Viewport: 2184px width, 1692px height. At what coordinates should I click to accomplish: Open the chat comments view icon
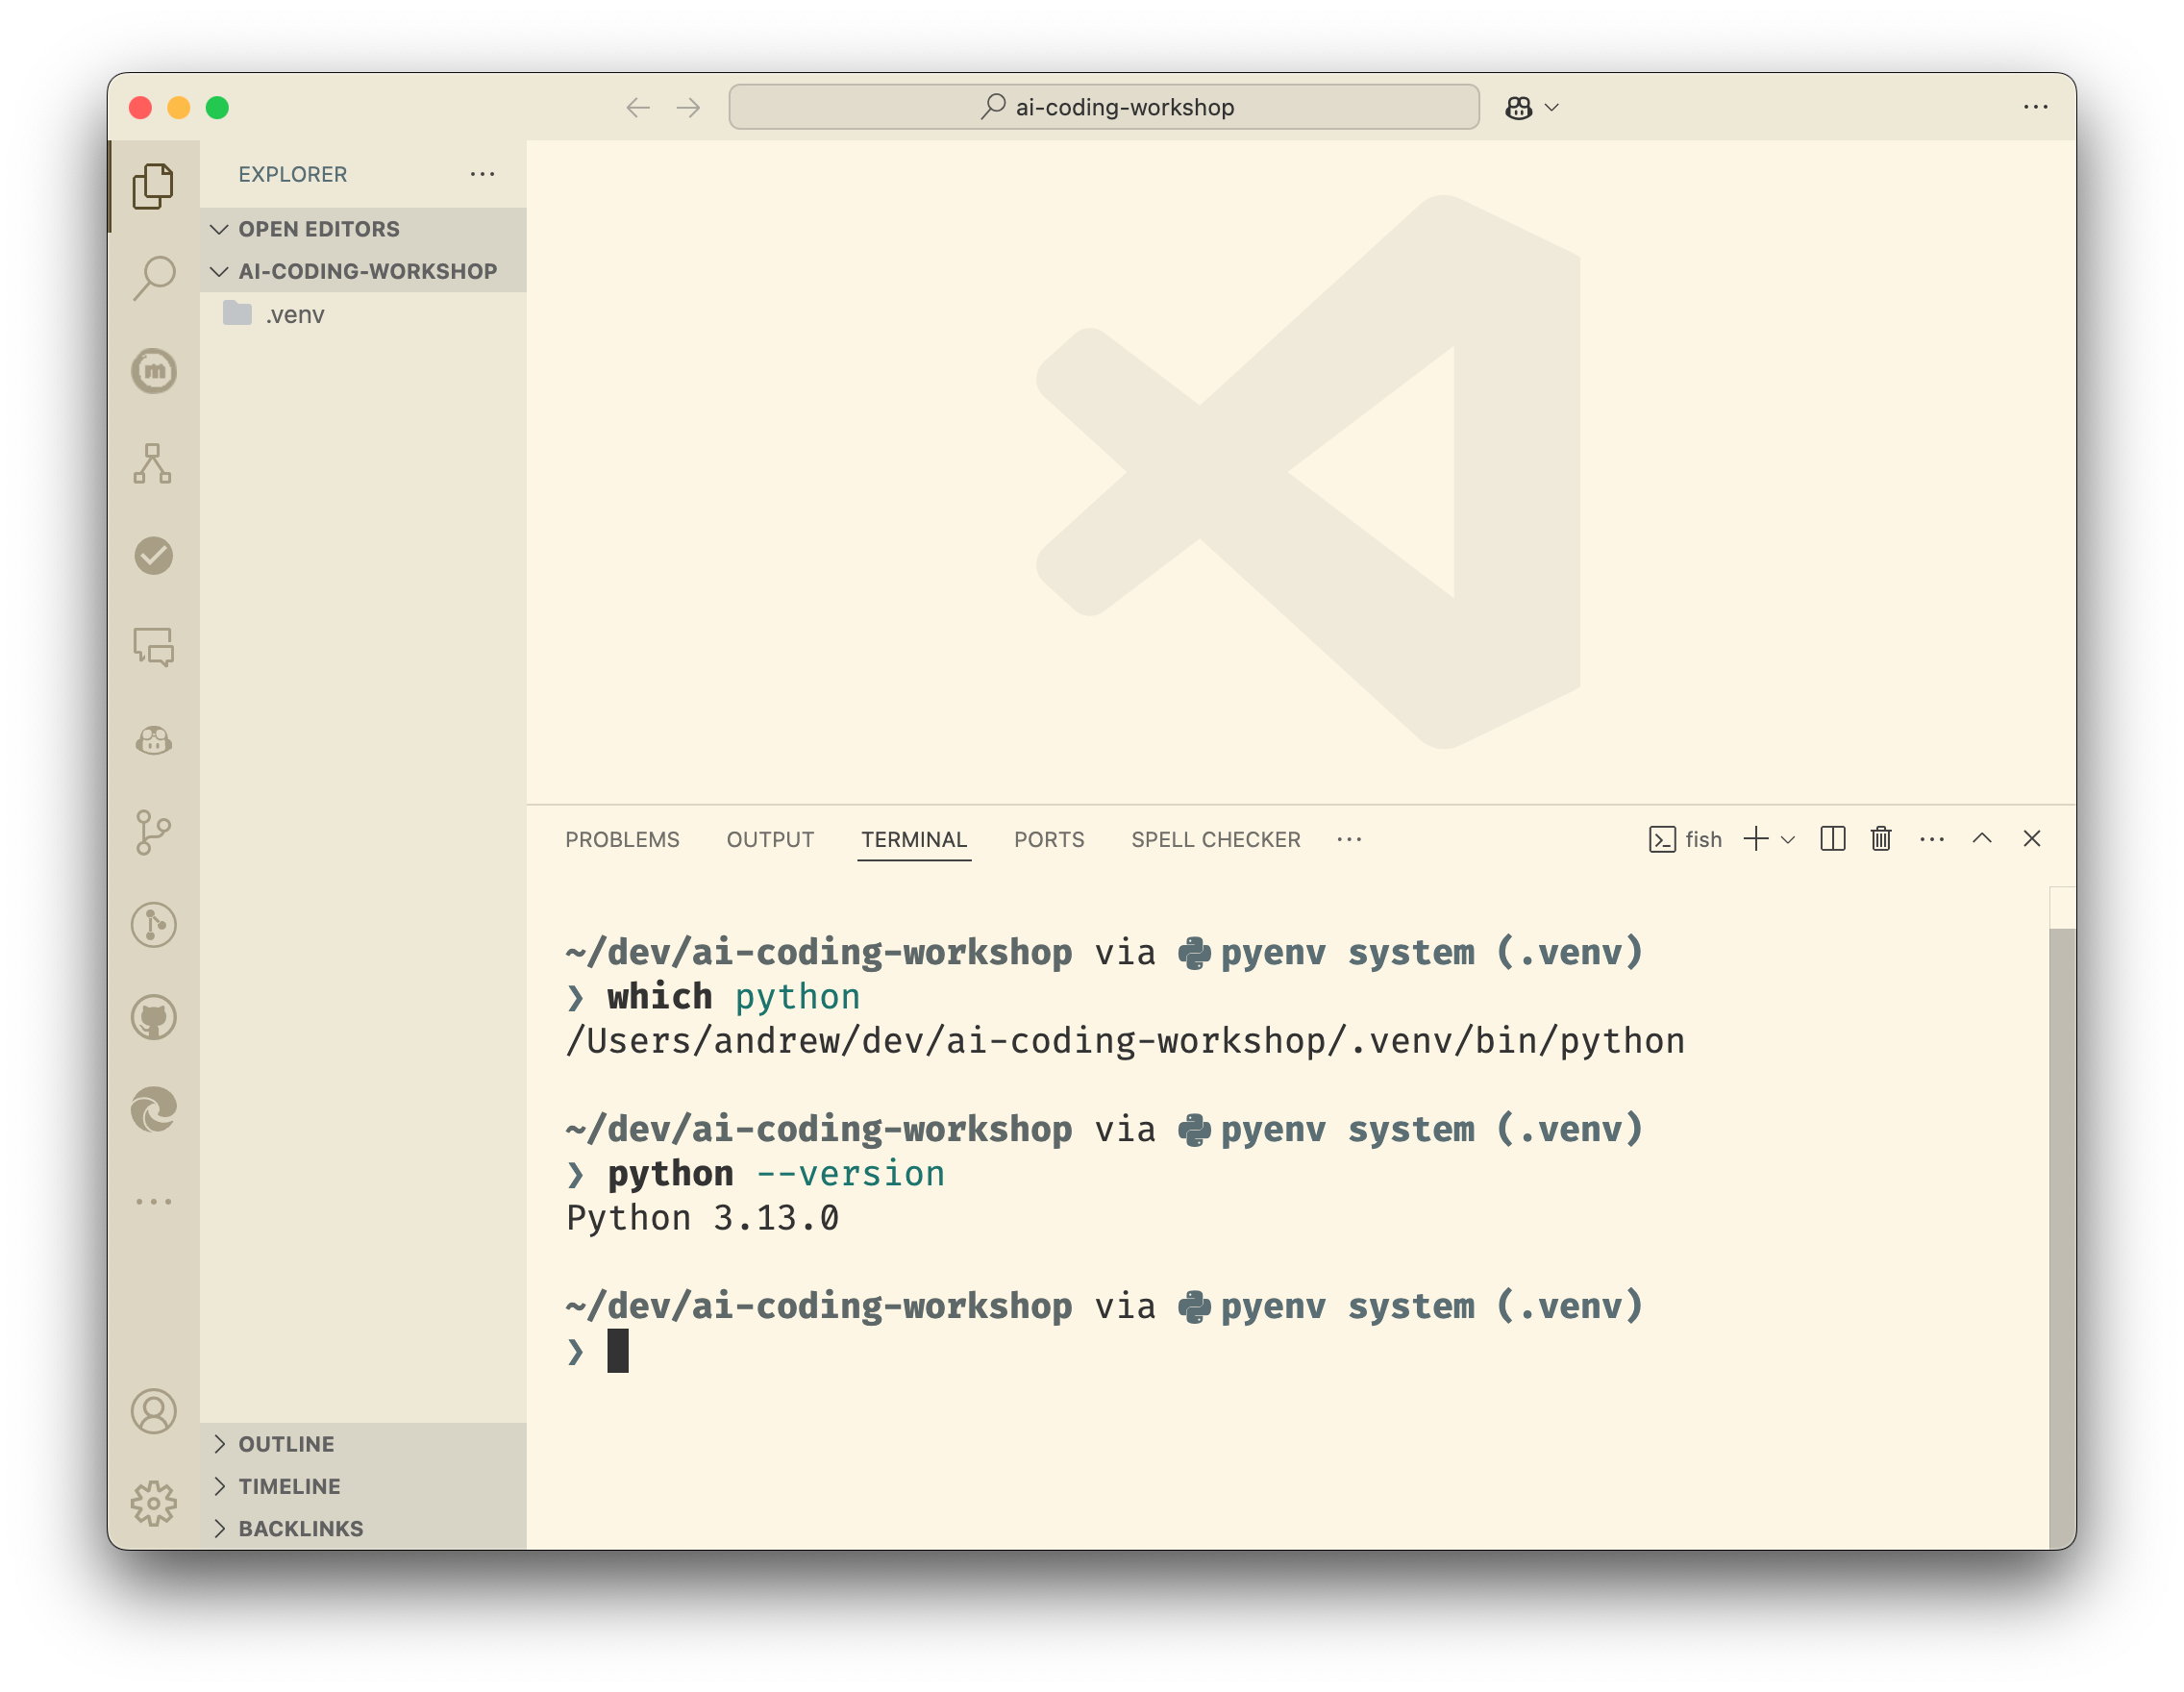pos(153,647)
